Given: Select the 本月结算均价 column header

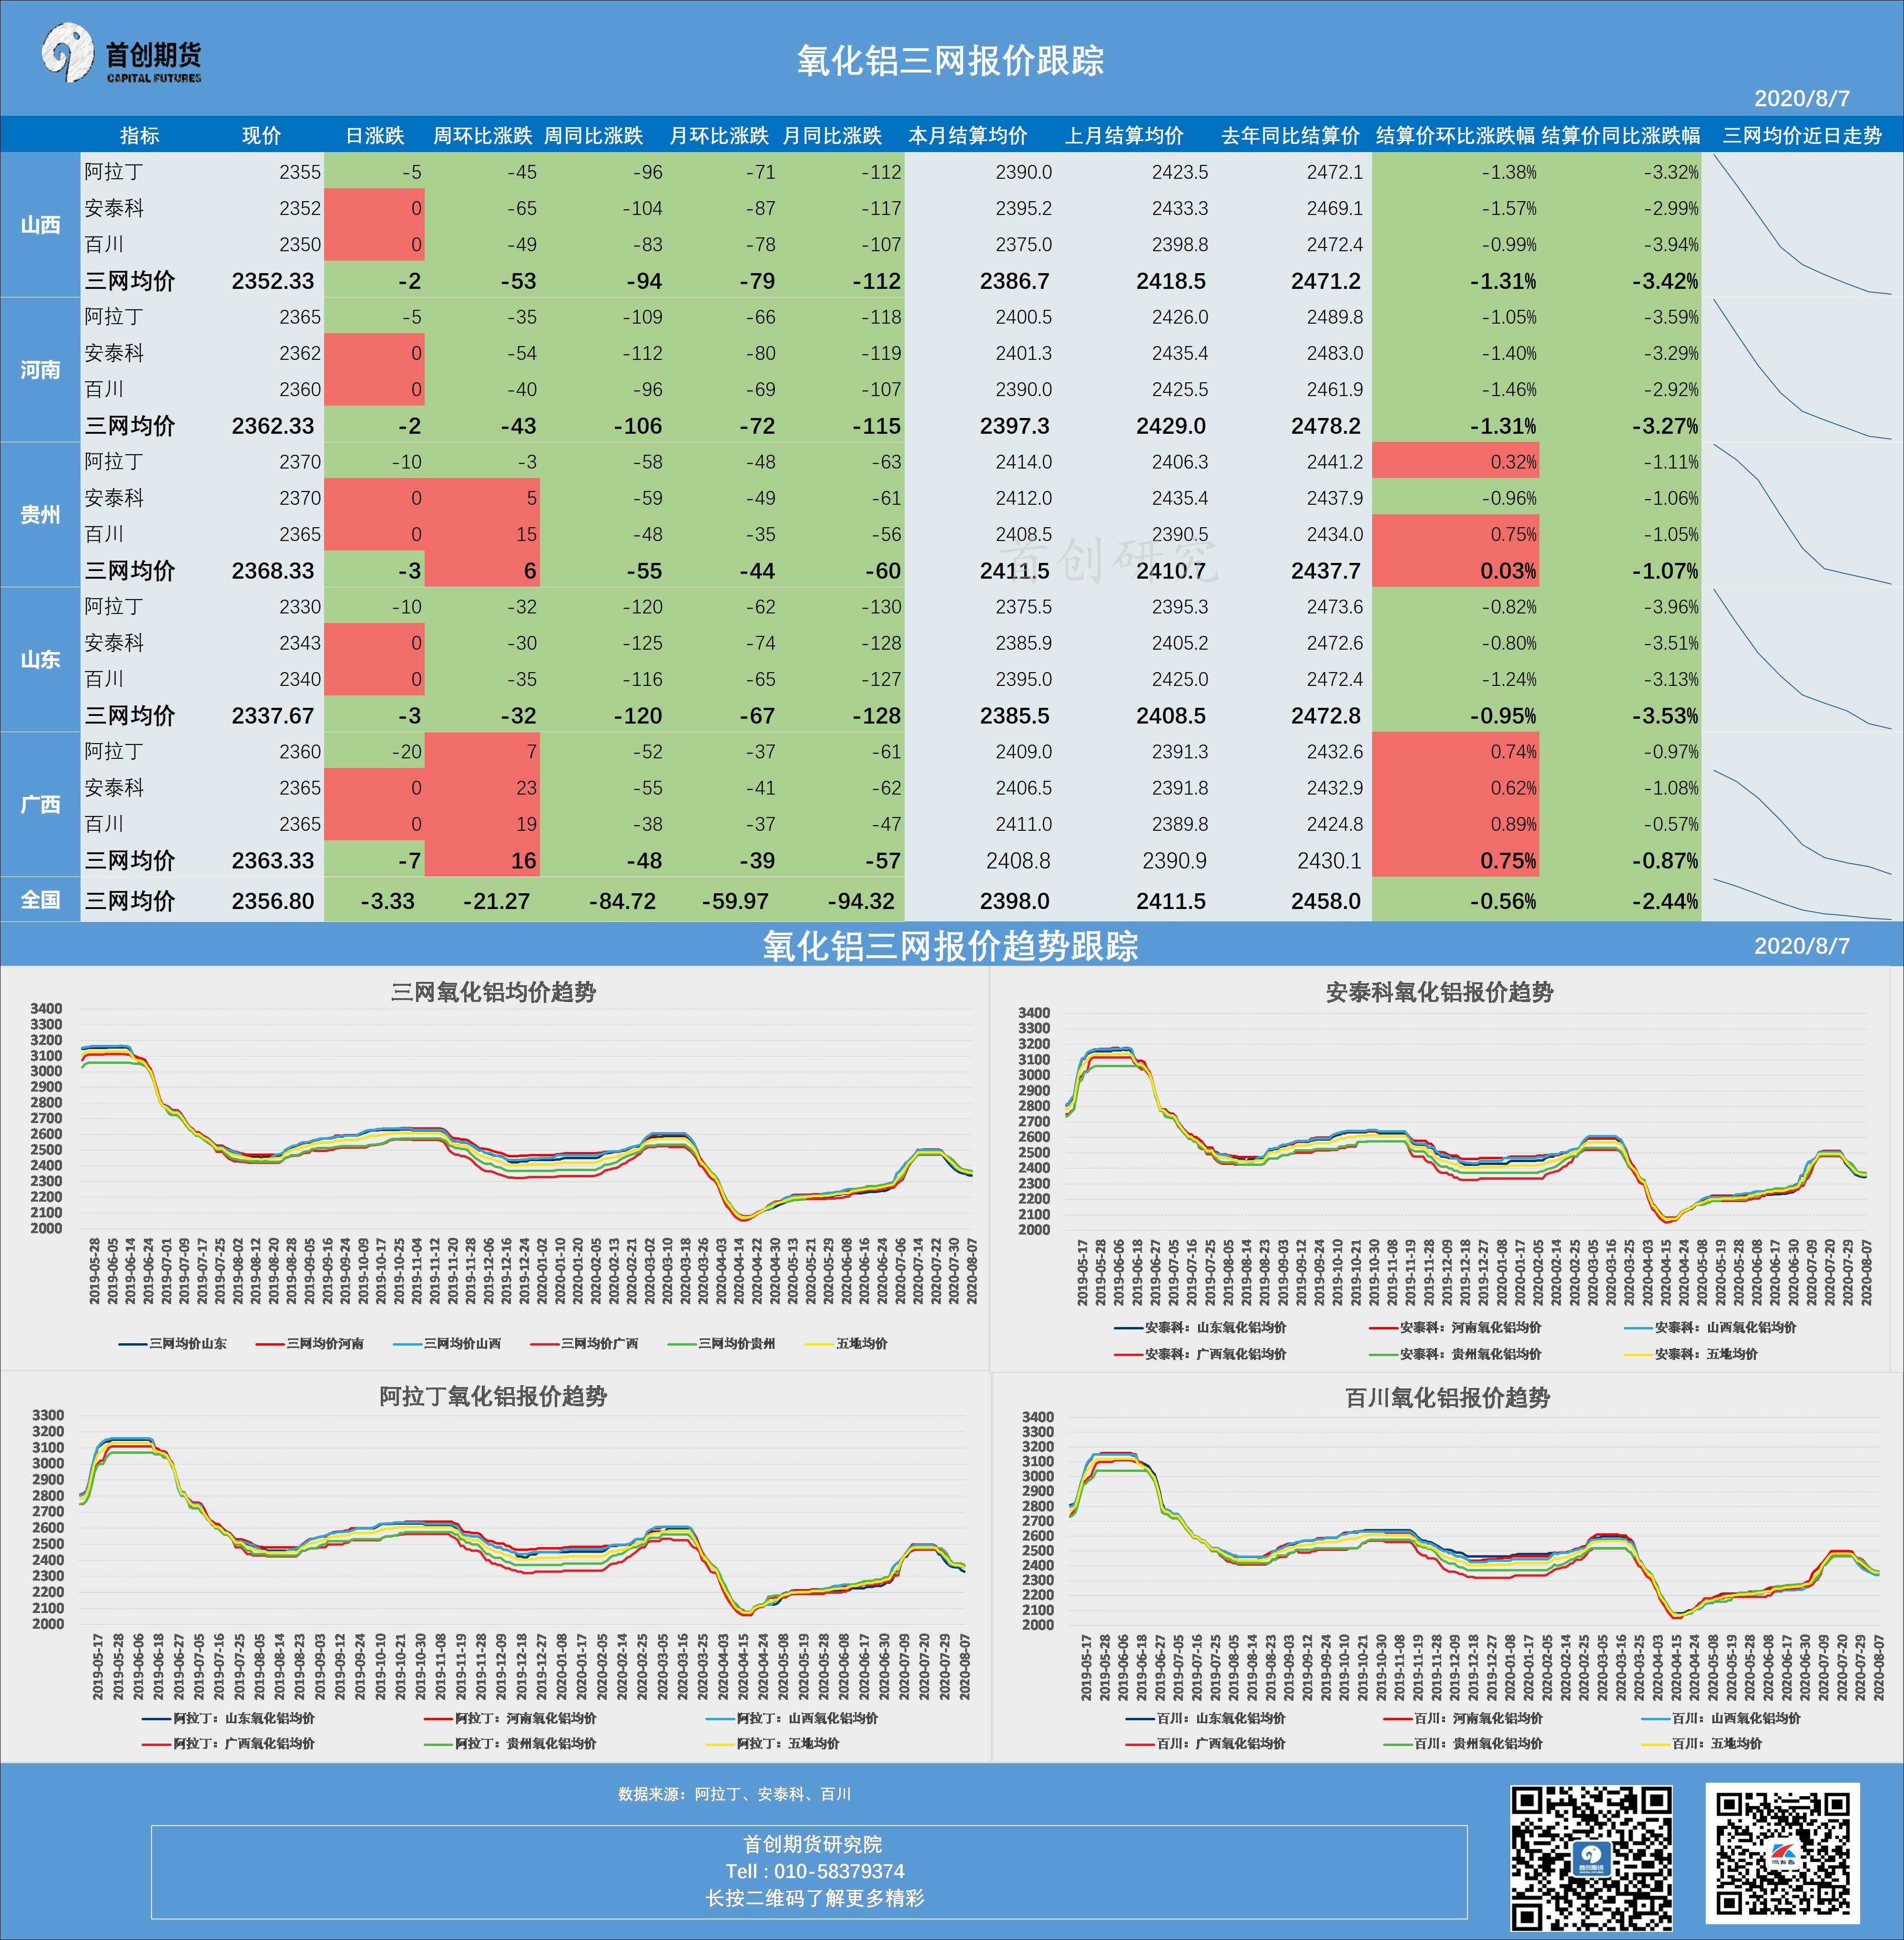Looking at the screenshot, I should [x=967, y=135].
